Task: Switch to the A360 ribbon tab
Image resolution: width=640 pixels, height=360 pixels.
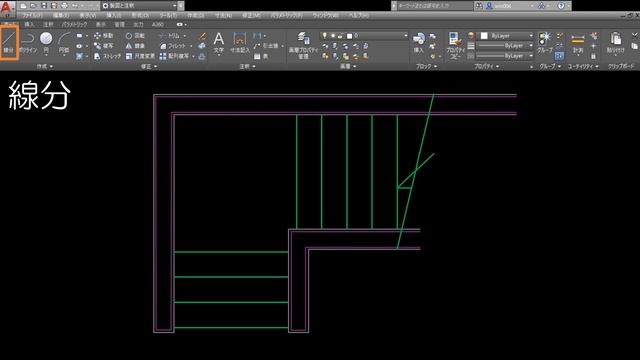Action: coord(158,24)
